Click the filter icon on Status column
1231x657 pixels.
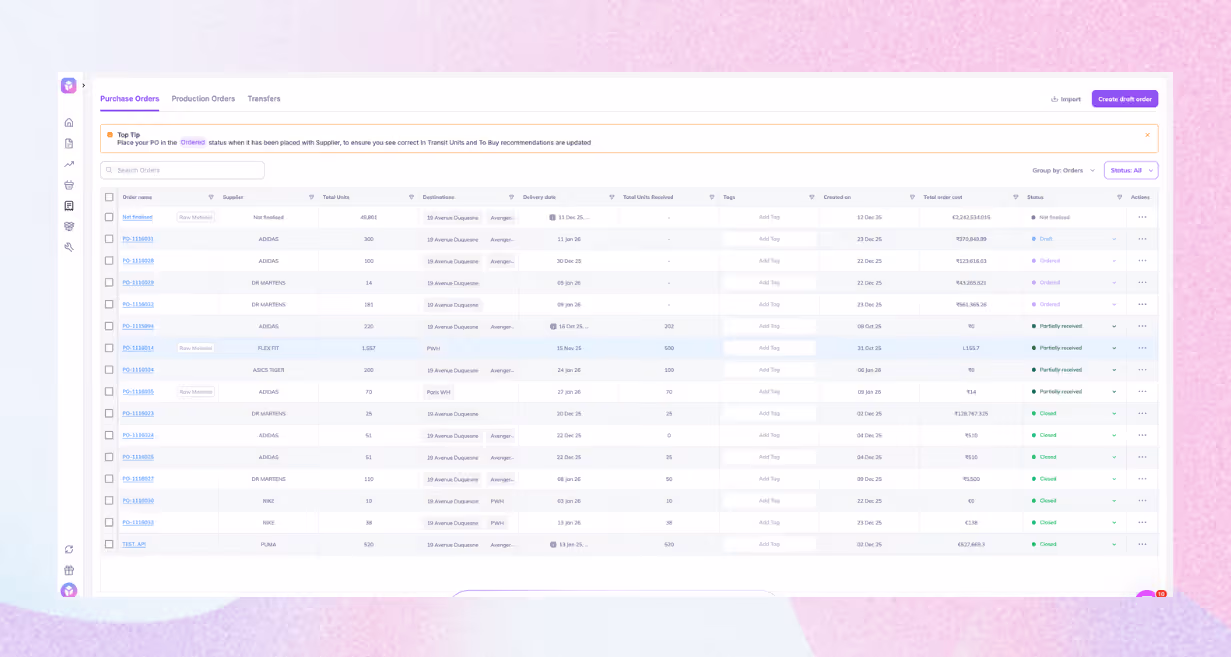(1119, 197)
